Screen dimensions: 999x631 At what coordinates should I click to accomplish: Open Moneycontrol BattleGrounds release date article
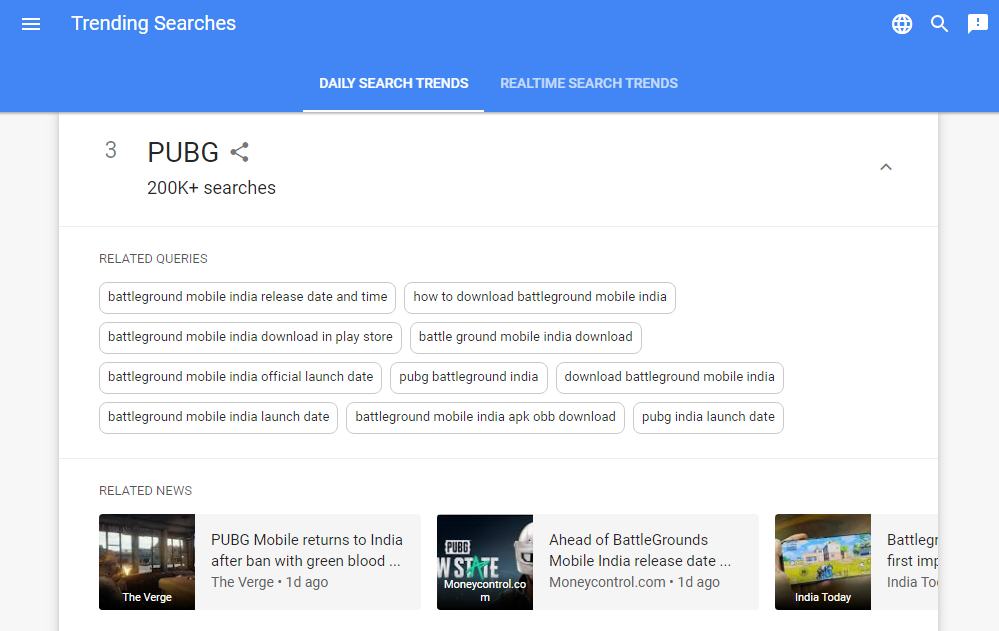tap(640, 550)
